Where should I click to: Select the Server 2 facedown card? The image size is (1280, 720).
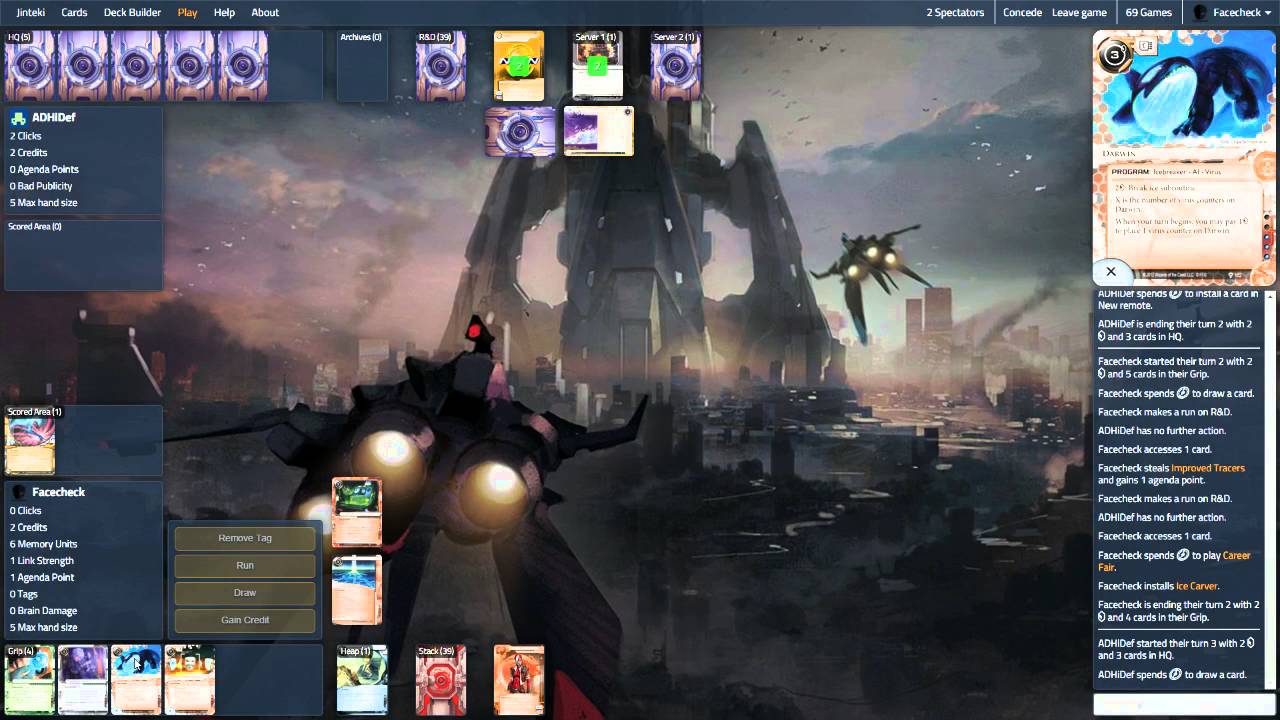coord(676,66)
